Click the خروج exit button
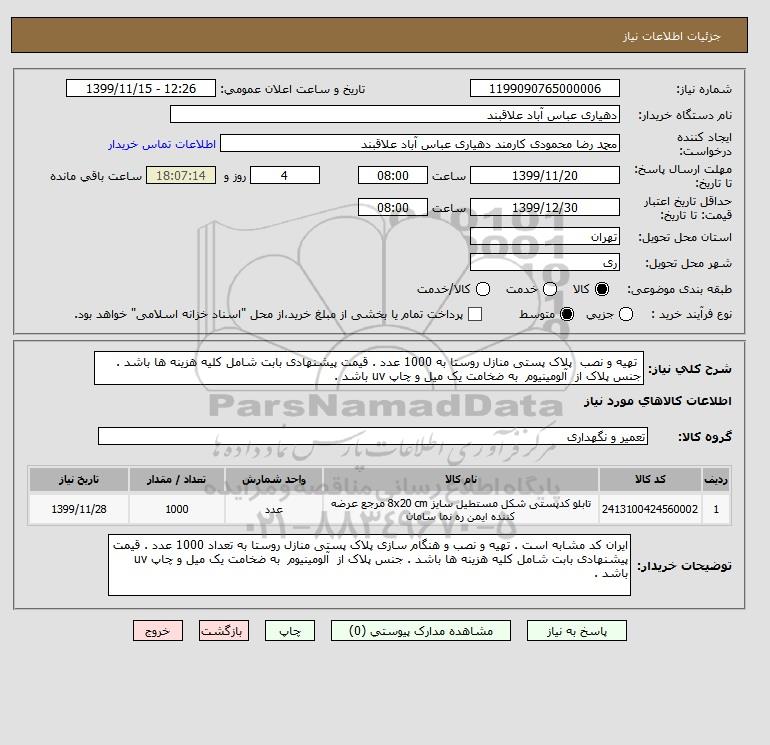Screen dimensions: 770x745 [x=158, y=631]
